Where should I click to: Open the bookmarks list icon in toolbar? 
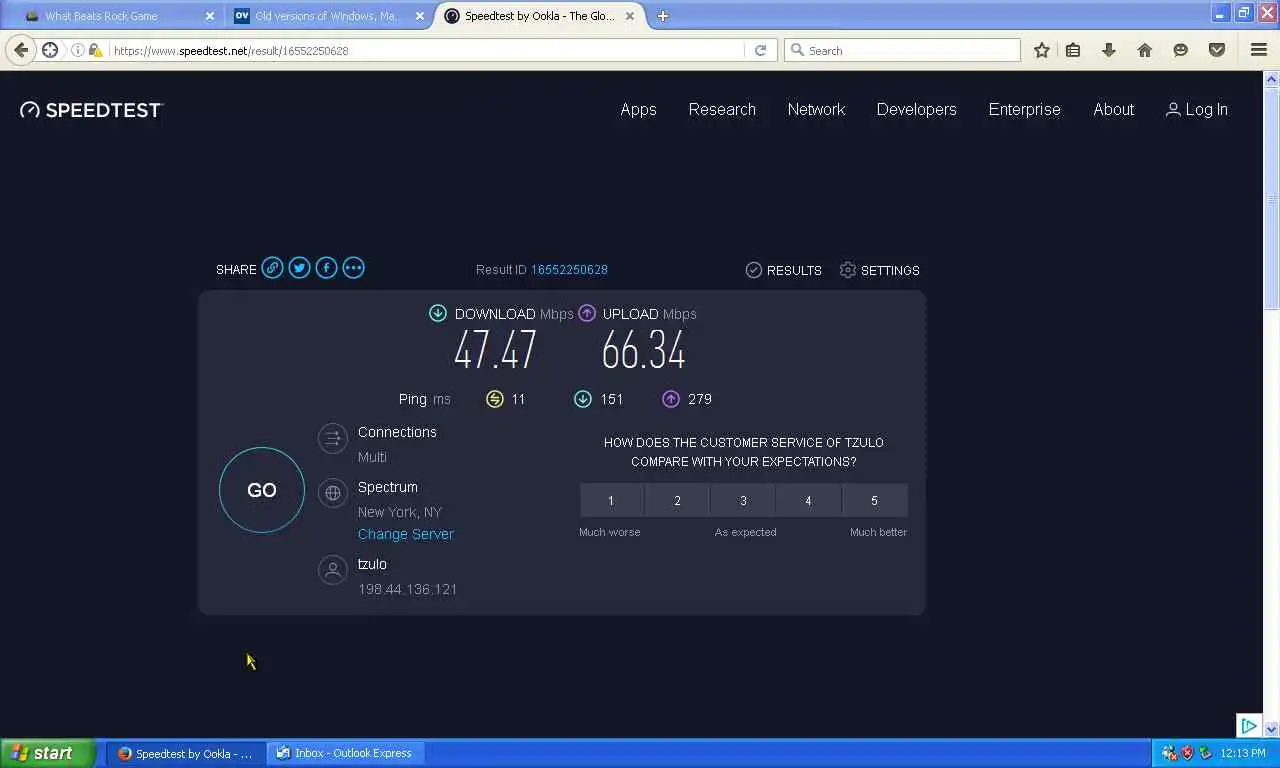click(x=1073, y=50)
